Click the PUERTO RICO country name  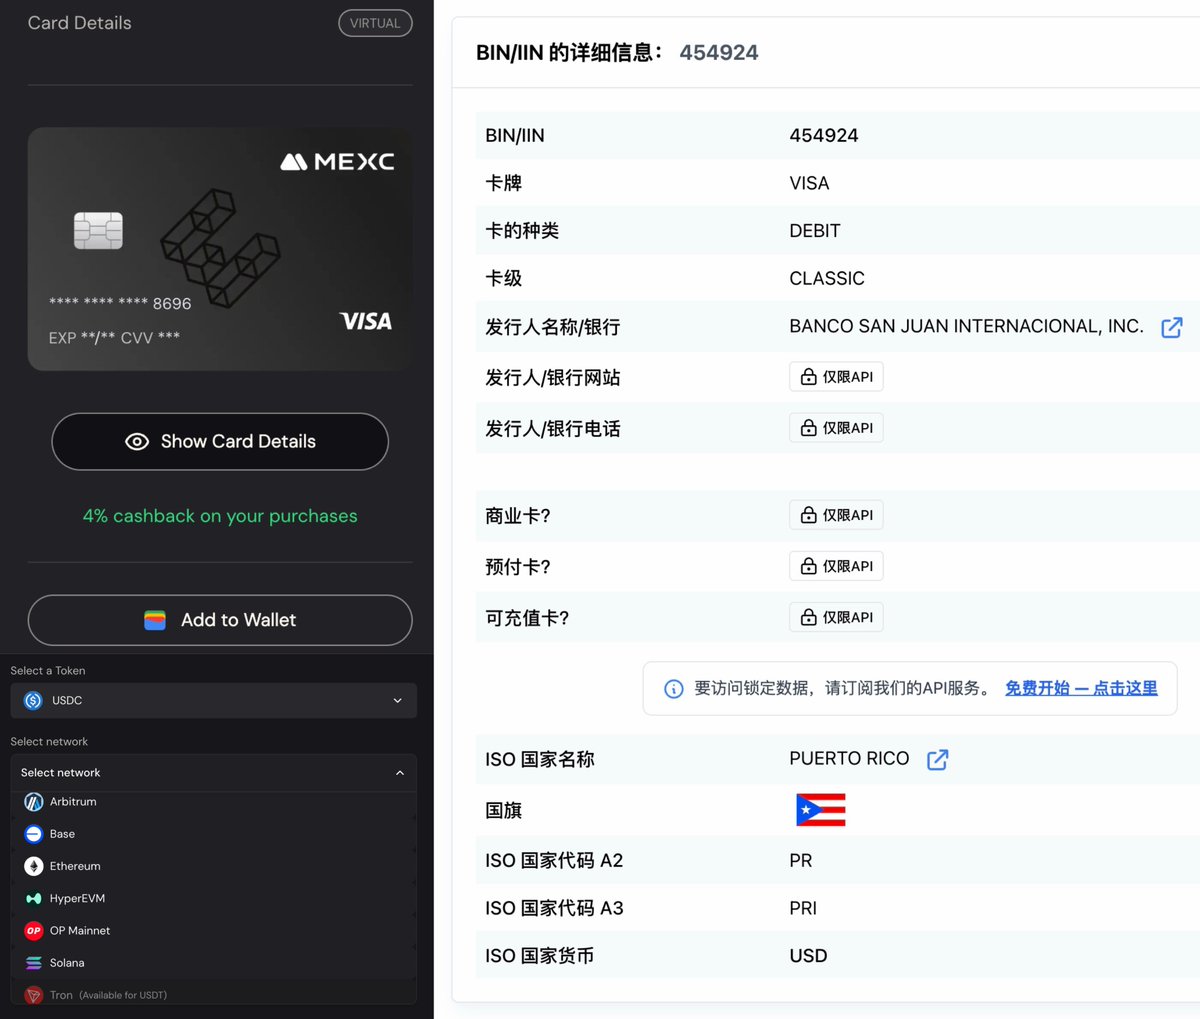849,758
